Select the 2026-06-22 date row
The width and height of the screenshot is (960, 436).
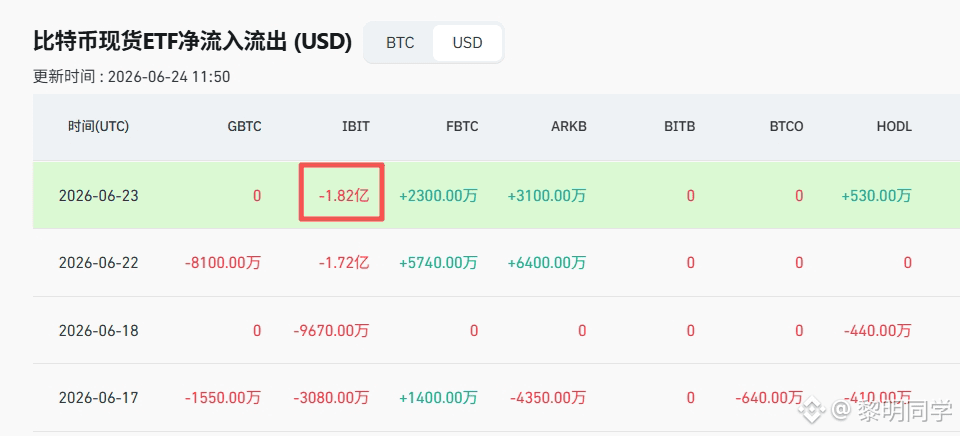(x=497, y=263)
